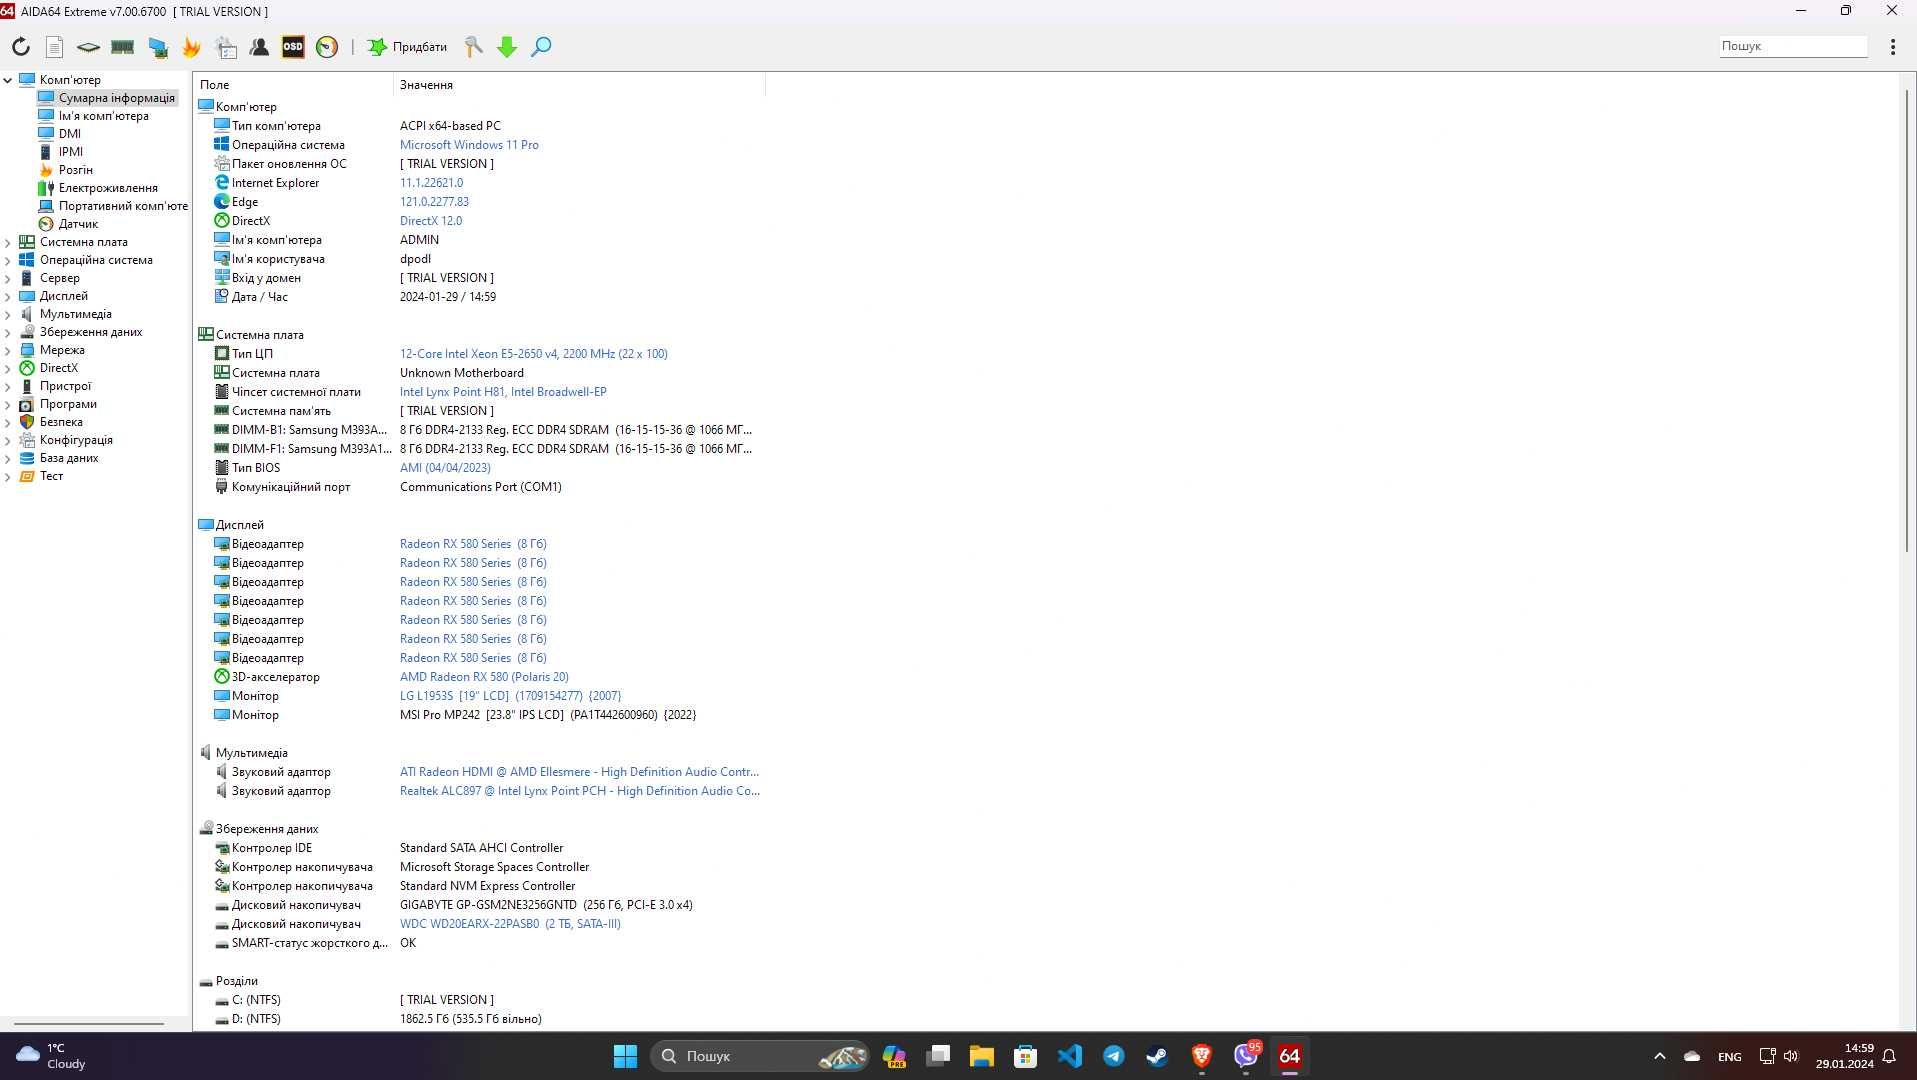Expand the Дисплей tree node
This screenshot has width=1917, height=1080.
tap(8, 296)
